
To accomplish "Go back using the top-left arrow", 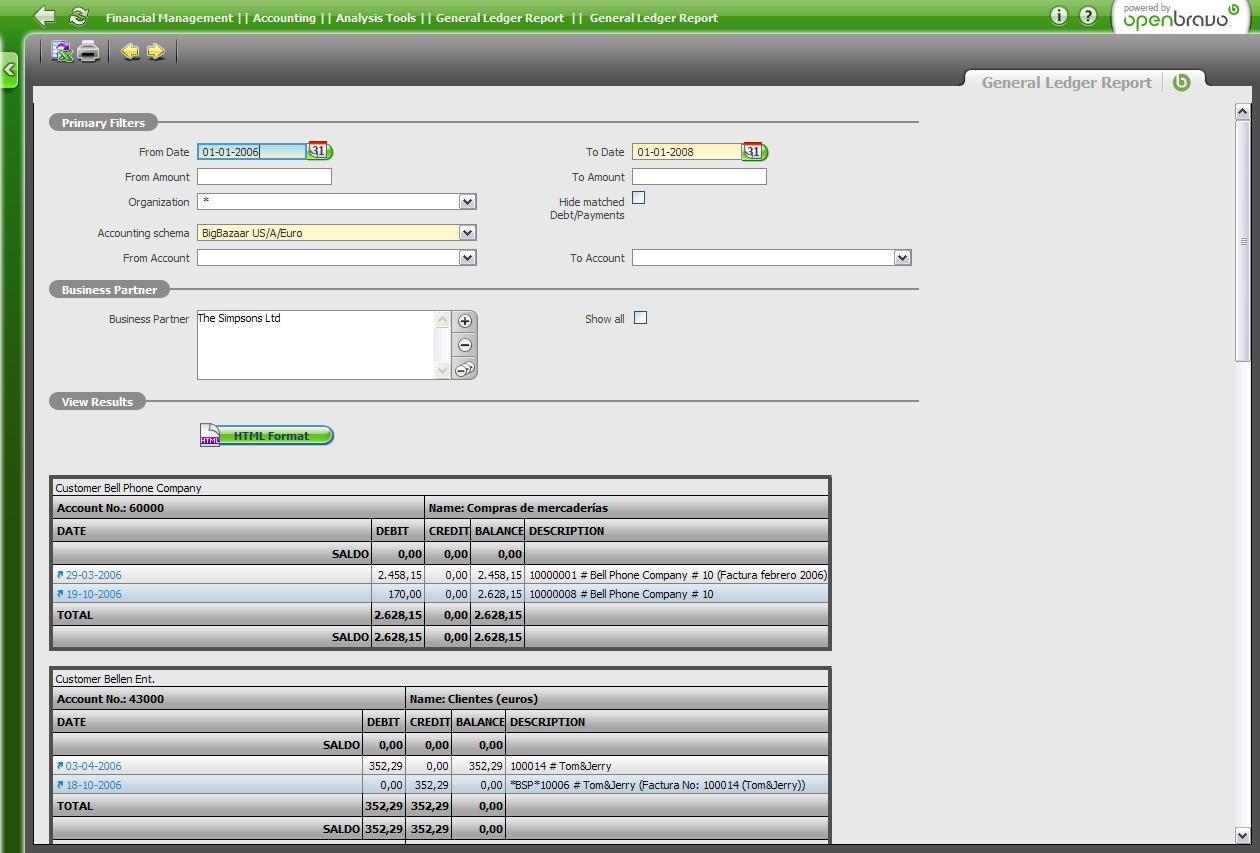I will point(44,17).
